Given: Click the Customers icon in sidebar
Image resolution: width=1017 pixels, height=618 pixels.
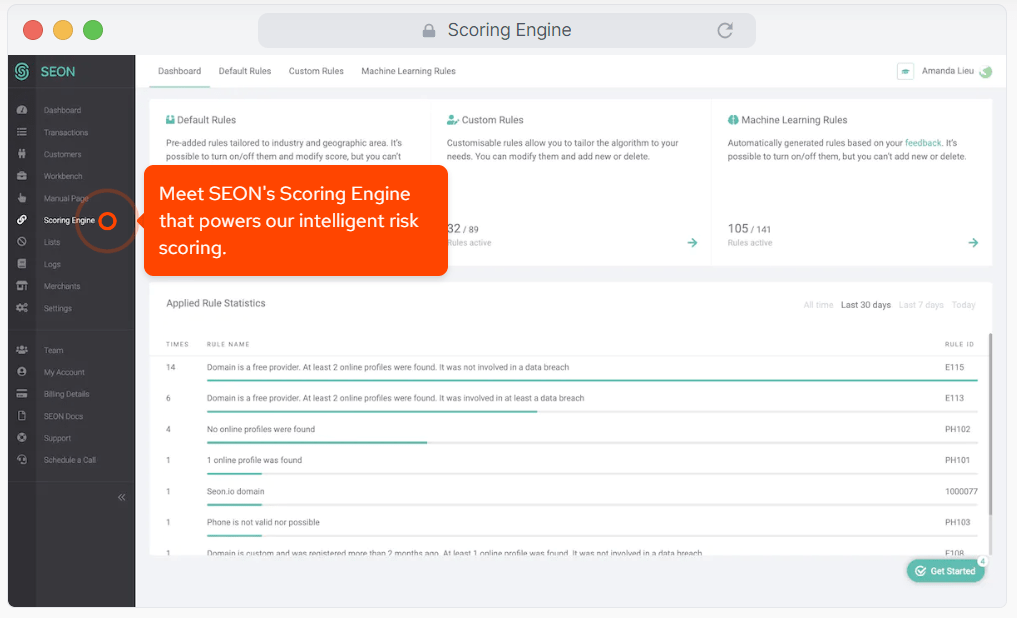Looking at the screenshot, I should [22, 154].
